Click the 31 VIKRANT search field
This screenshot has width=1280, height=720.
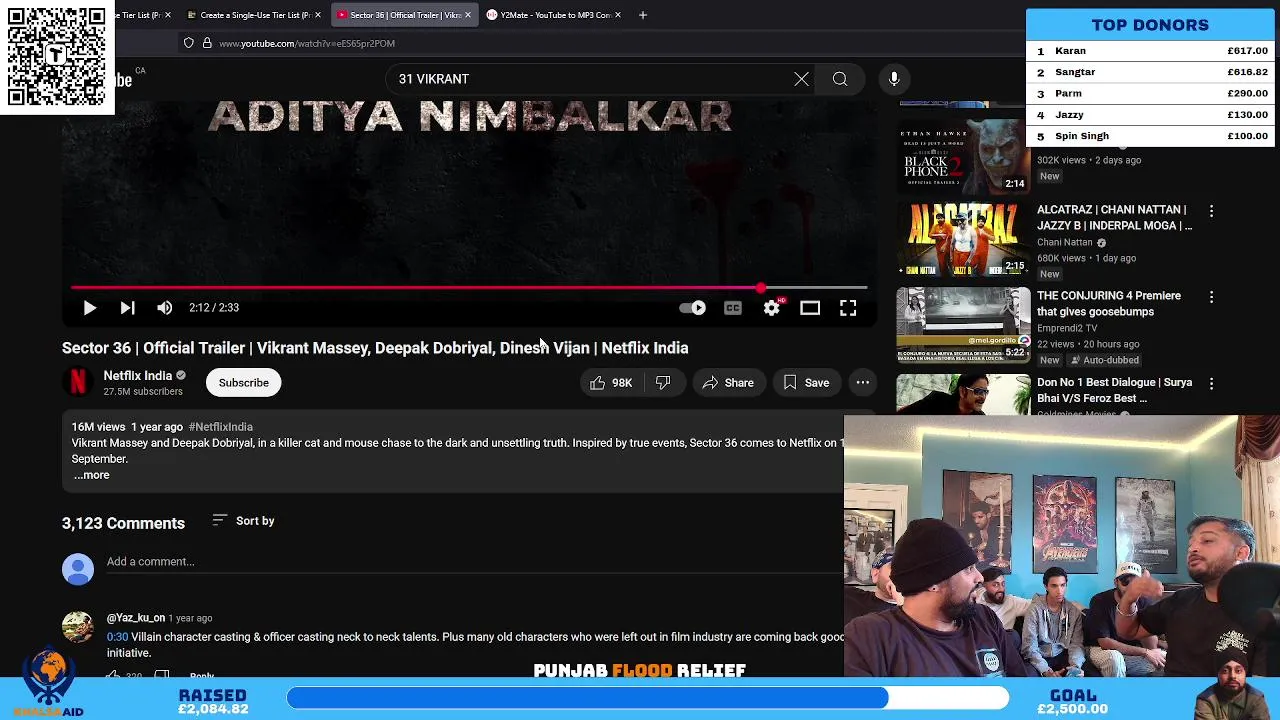click(x=590, y=79)
